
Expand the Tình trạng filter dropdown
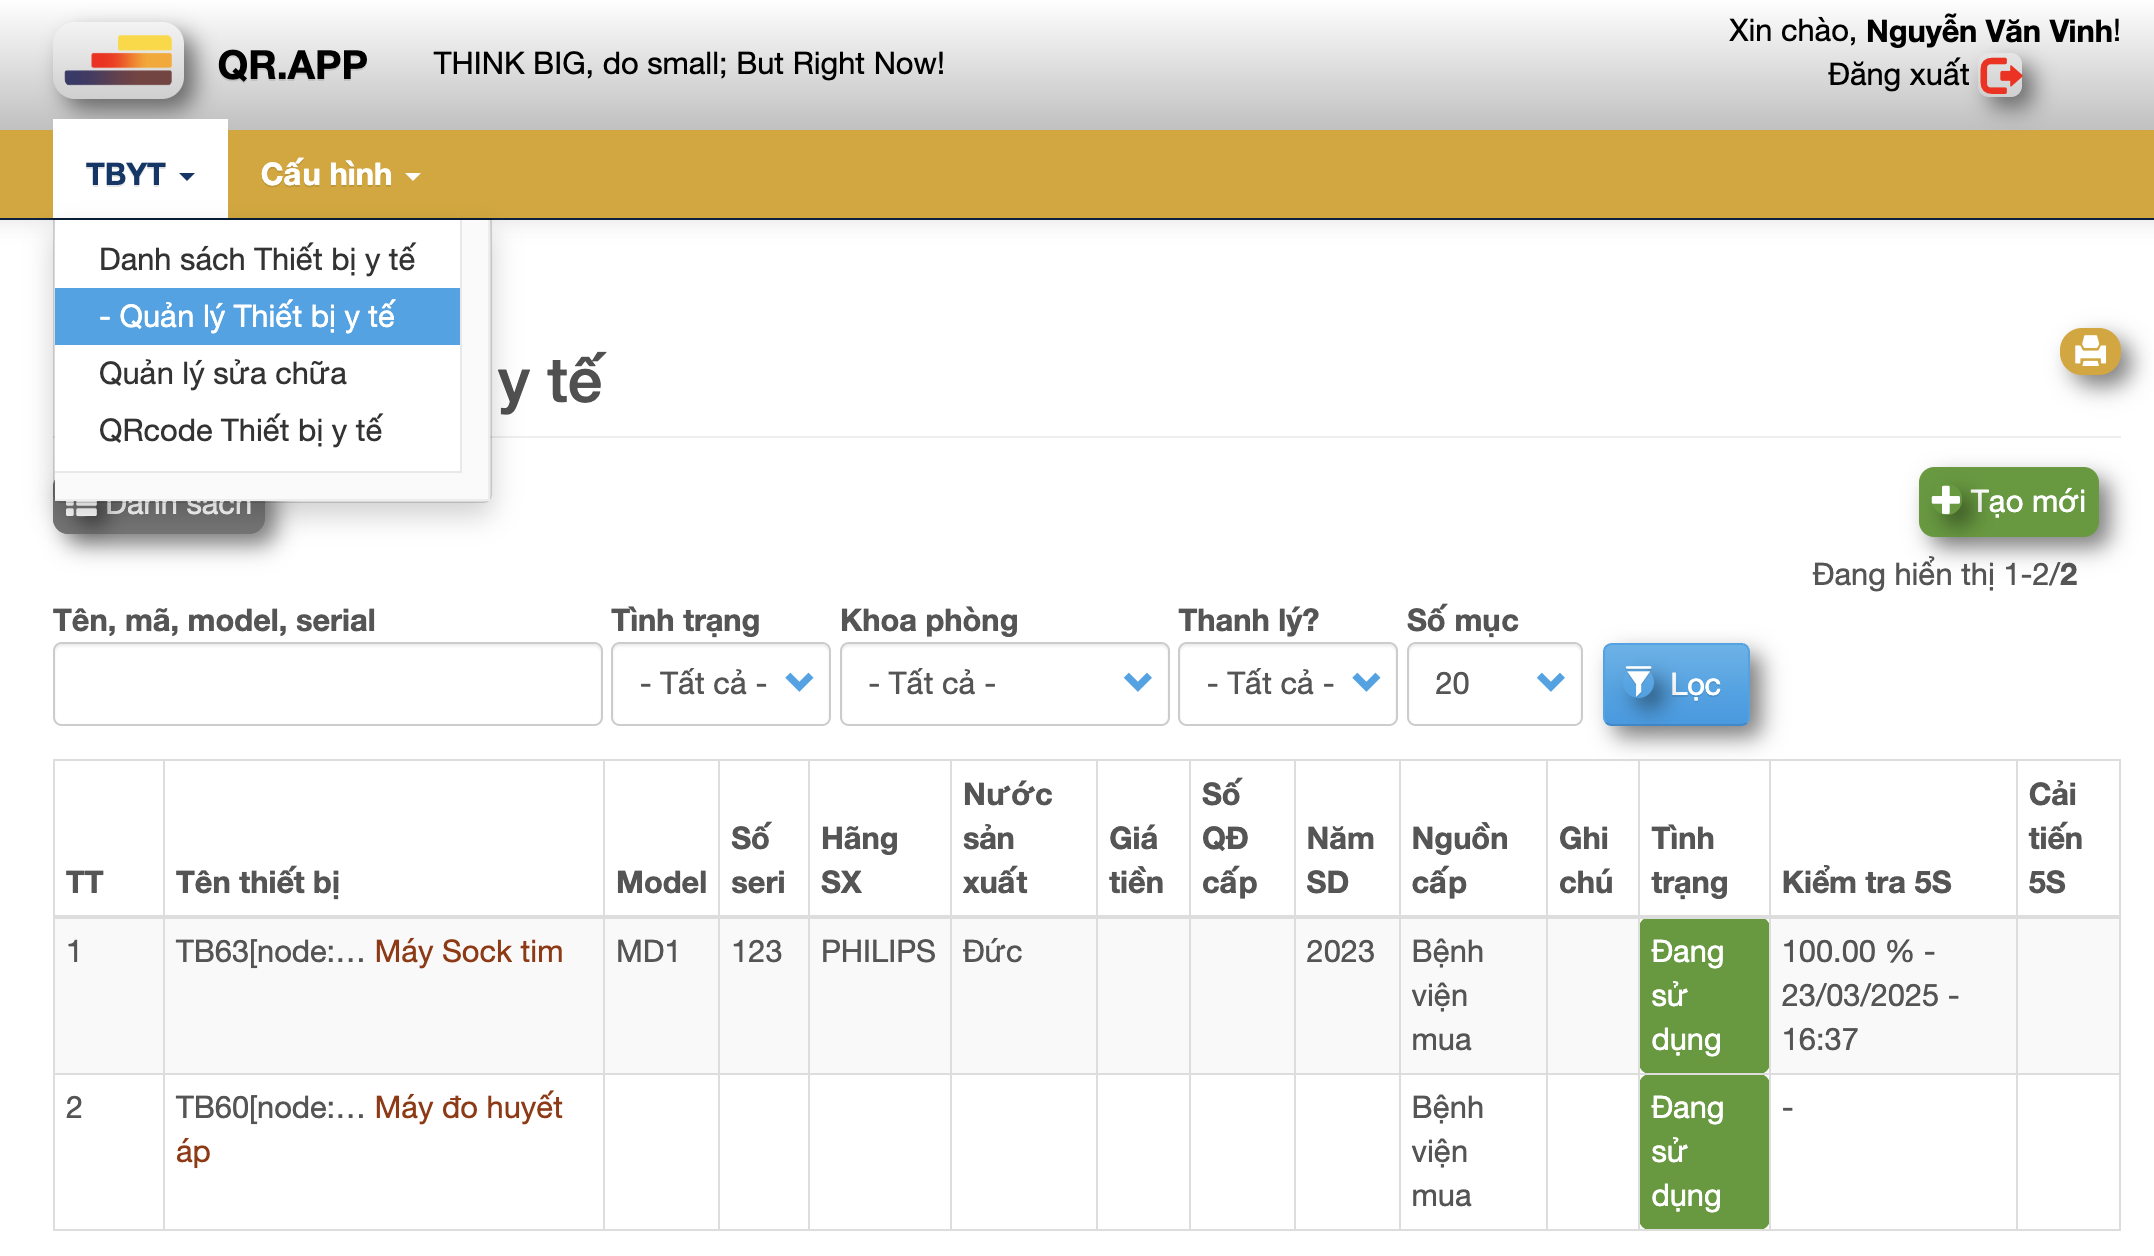click(x=720, y=683)
